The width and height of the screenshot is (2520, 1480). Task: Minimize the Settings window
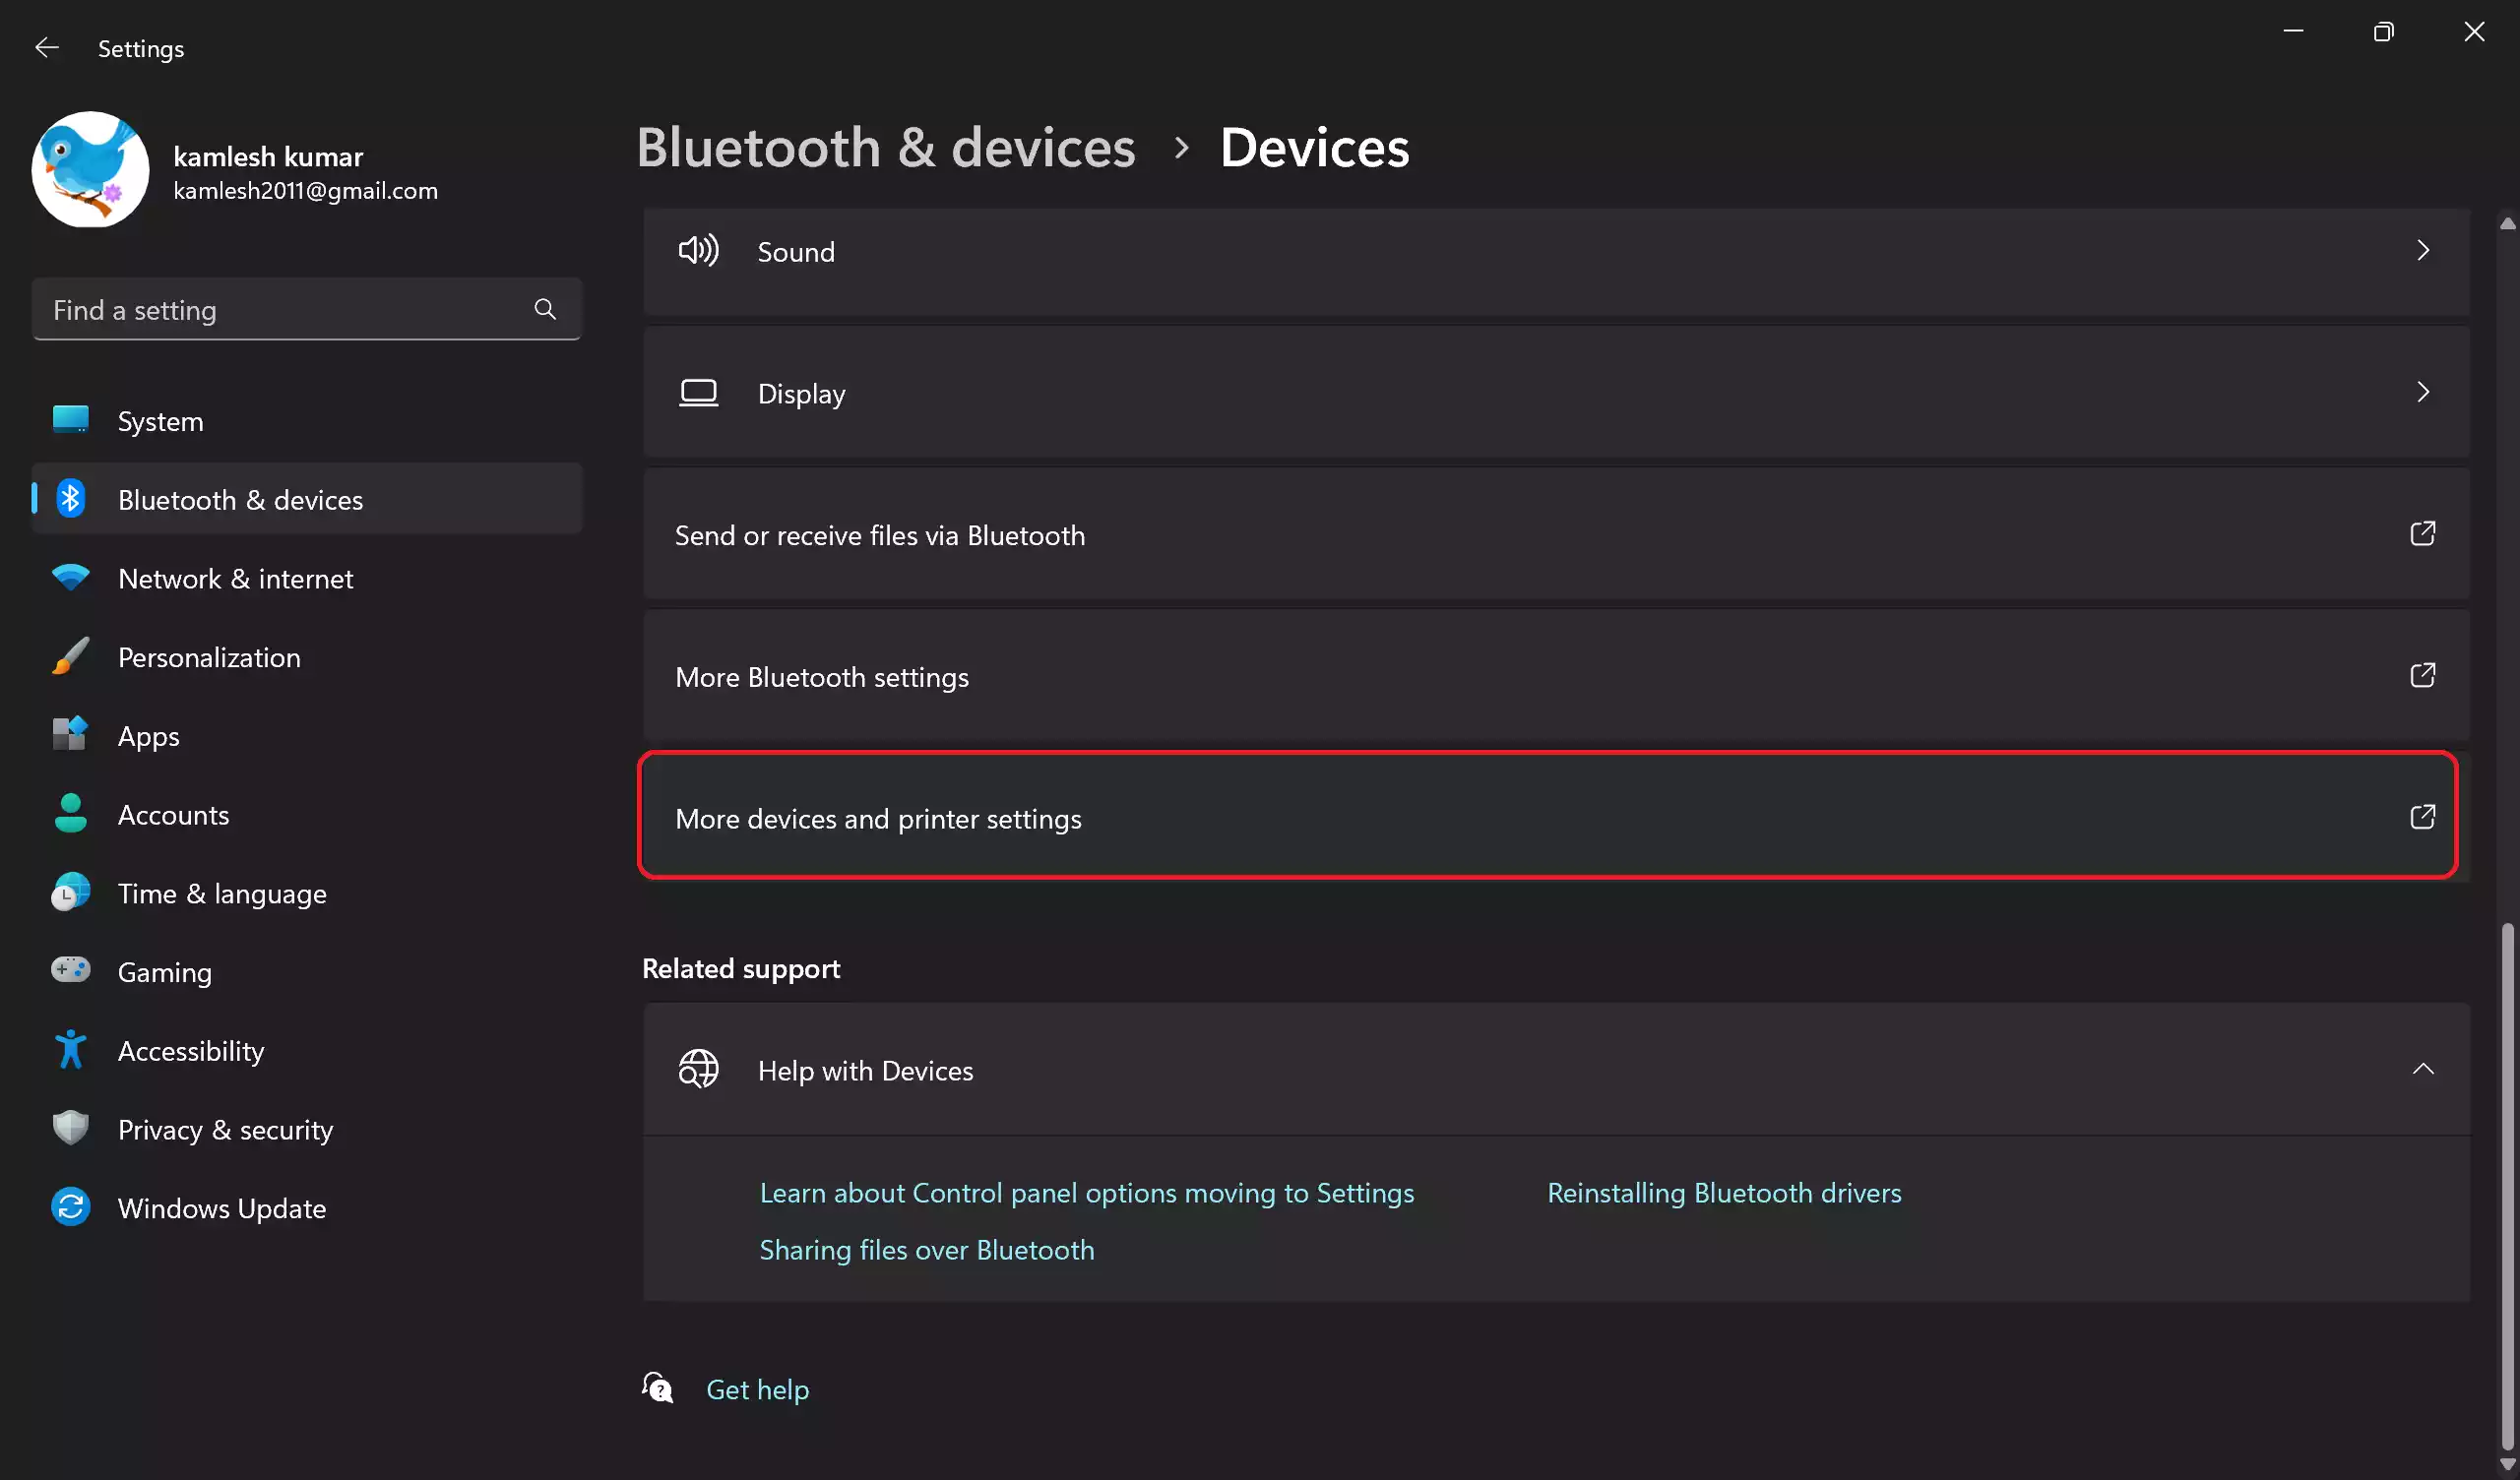coord(2293,32)
